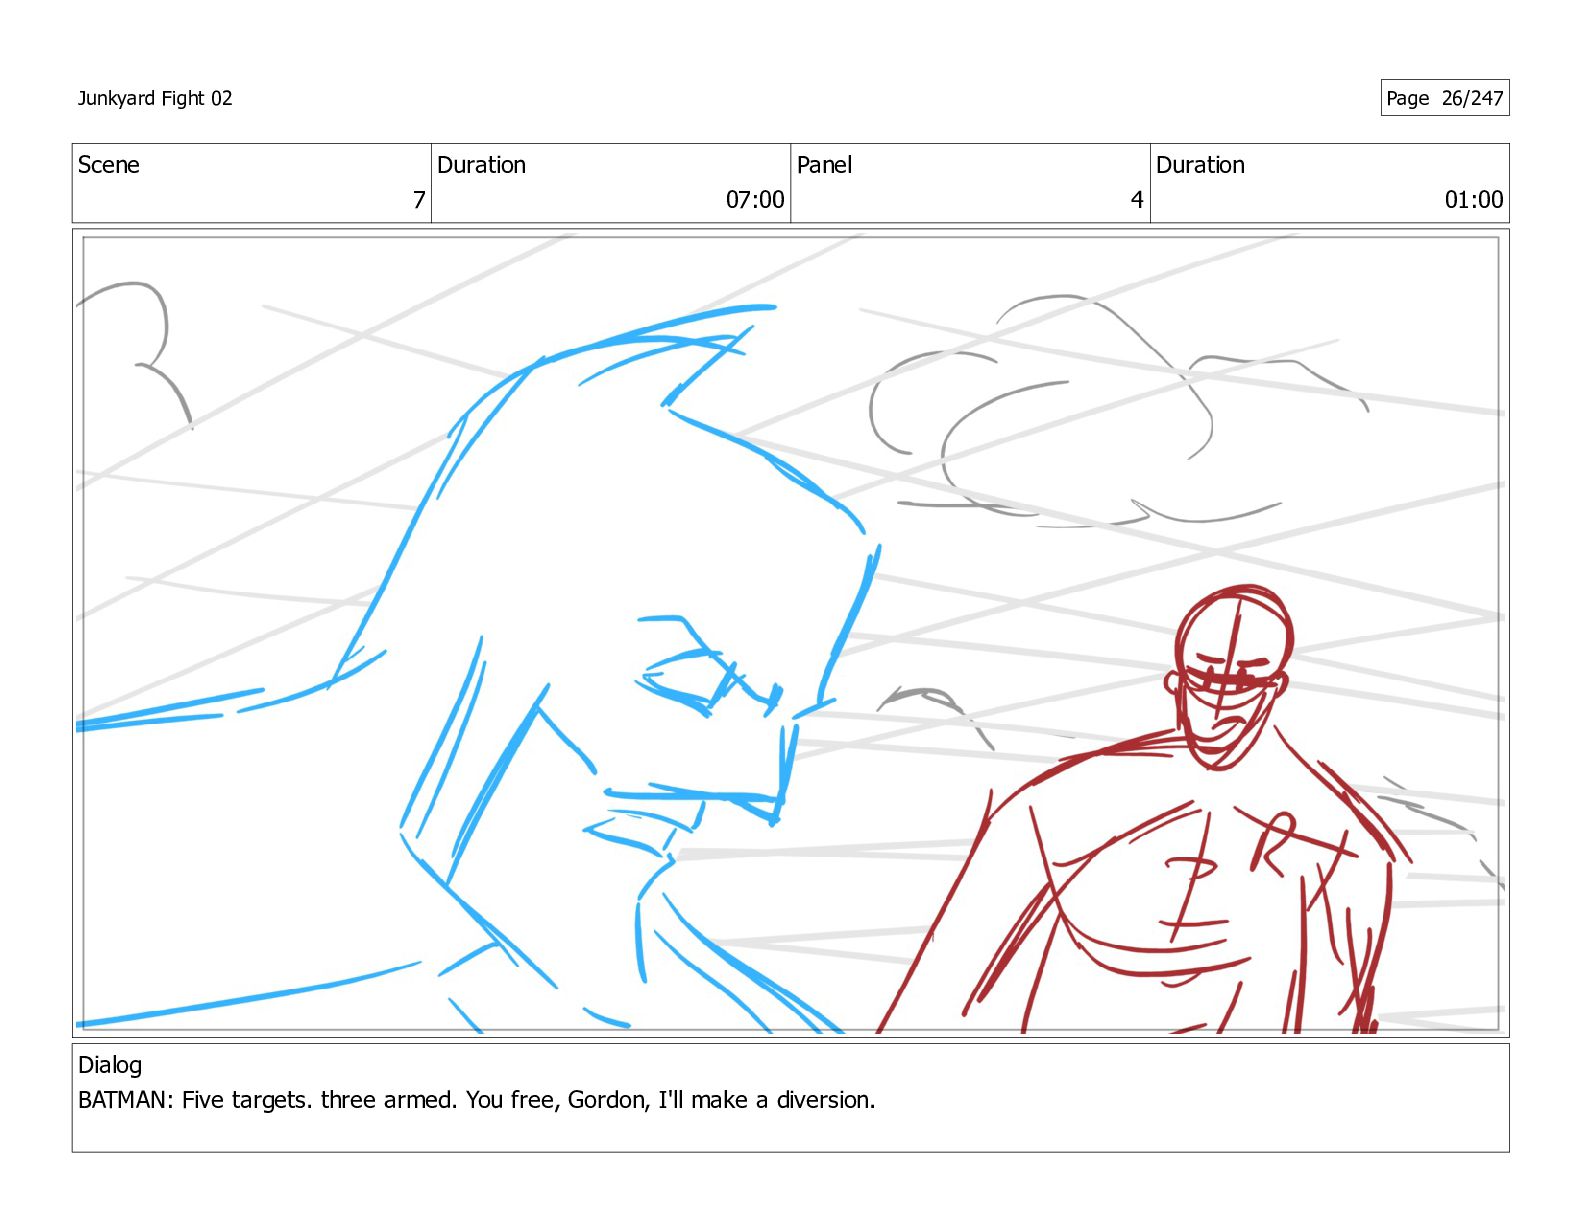Click the 'Page 26/247' page number box
Screen dimensions: 1584x1224
[1444, 98]
